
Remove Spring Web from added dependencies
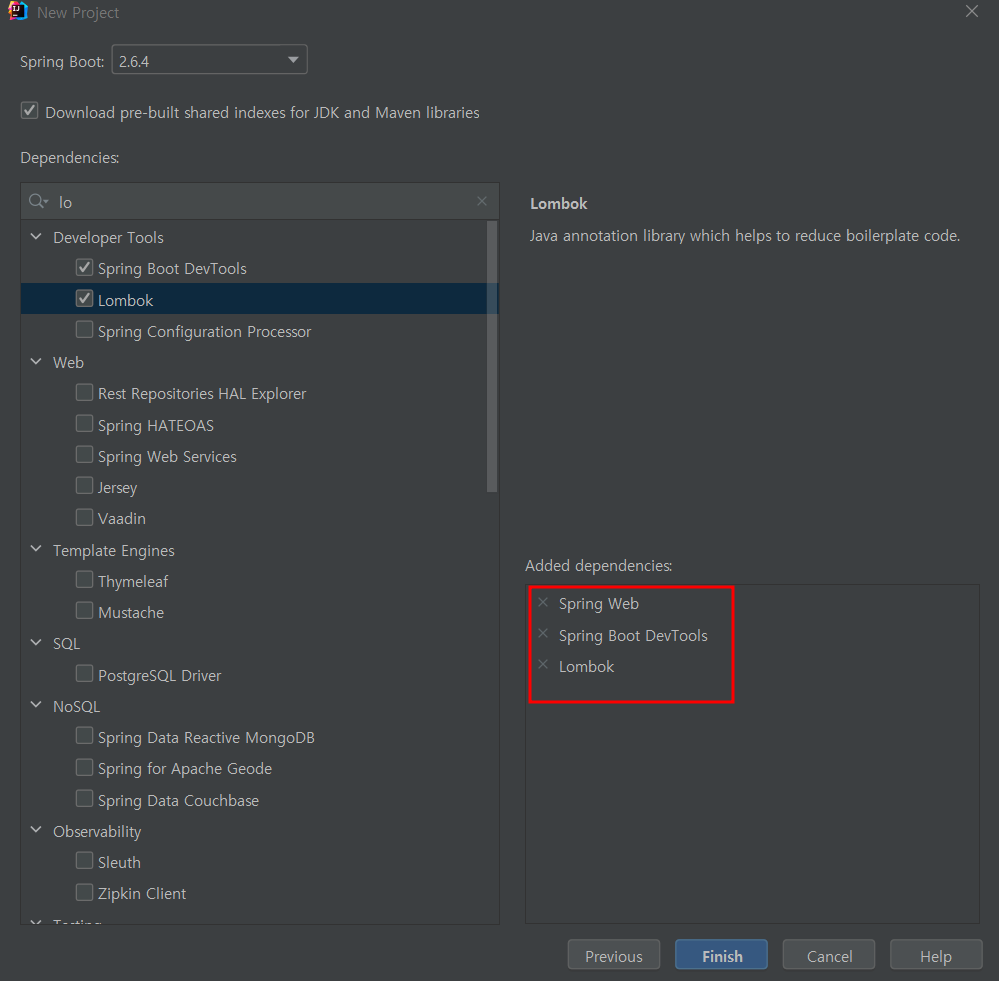[x=543, y=602]
